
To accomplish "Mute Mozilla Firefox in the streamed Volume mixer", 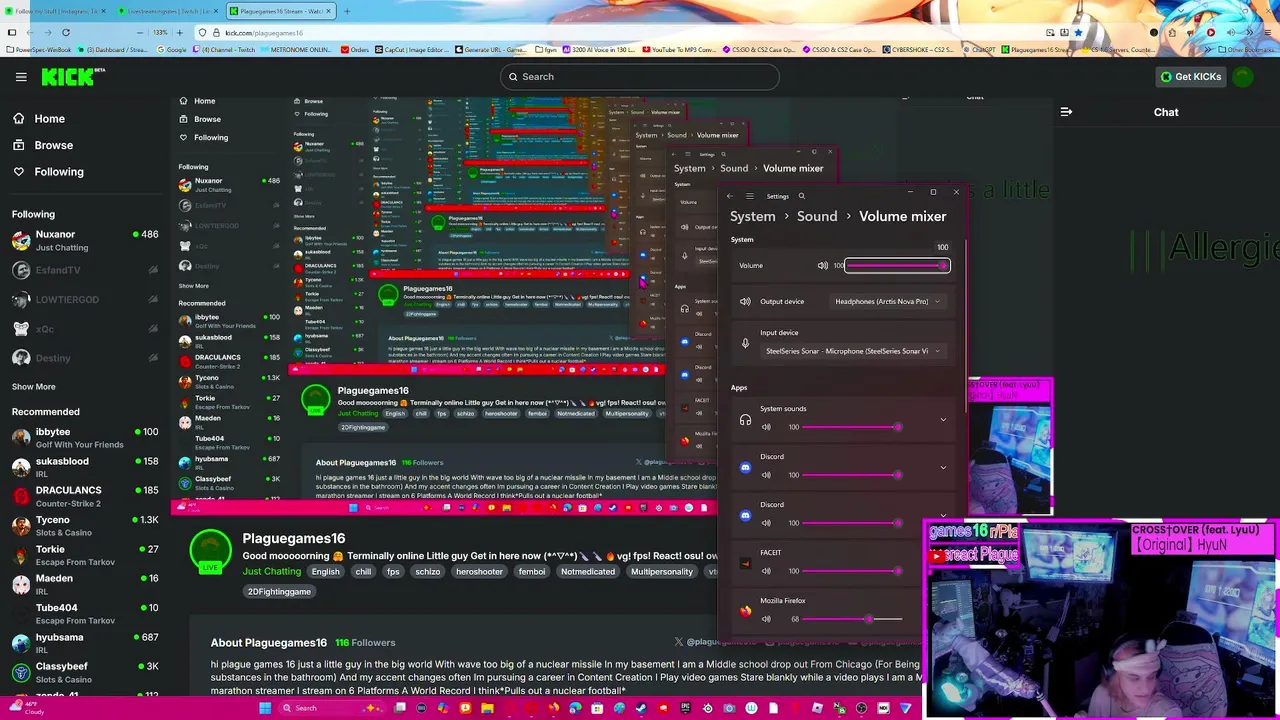I will click(x=766, y=619).
